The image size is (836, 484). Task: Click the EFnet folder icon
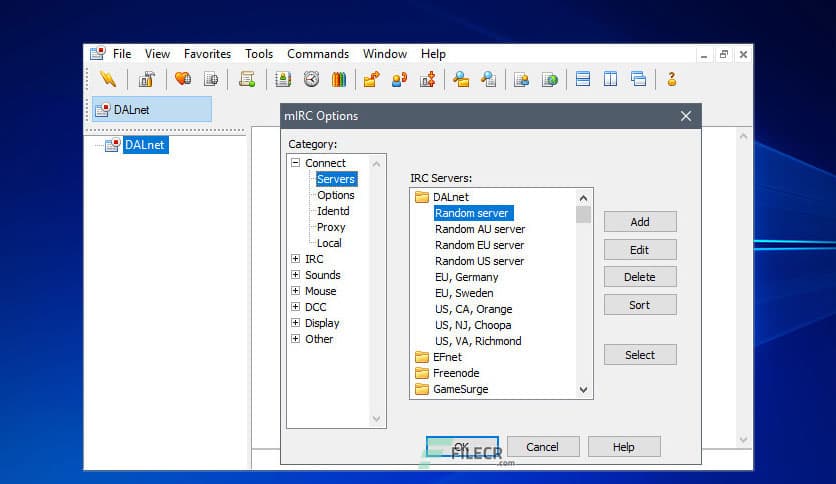[422, 357]
